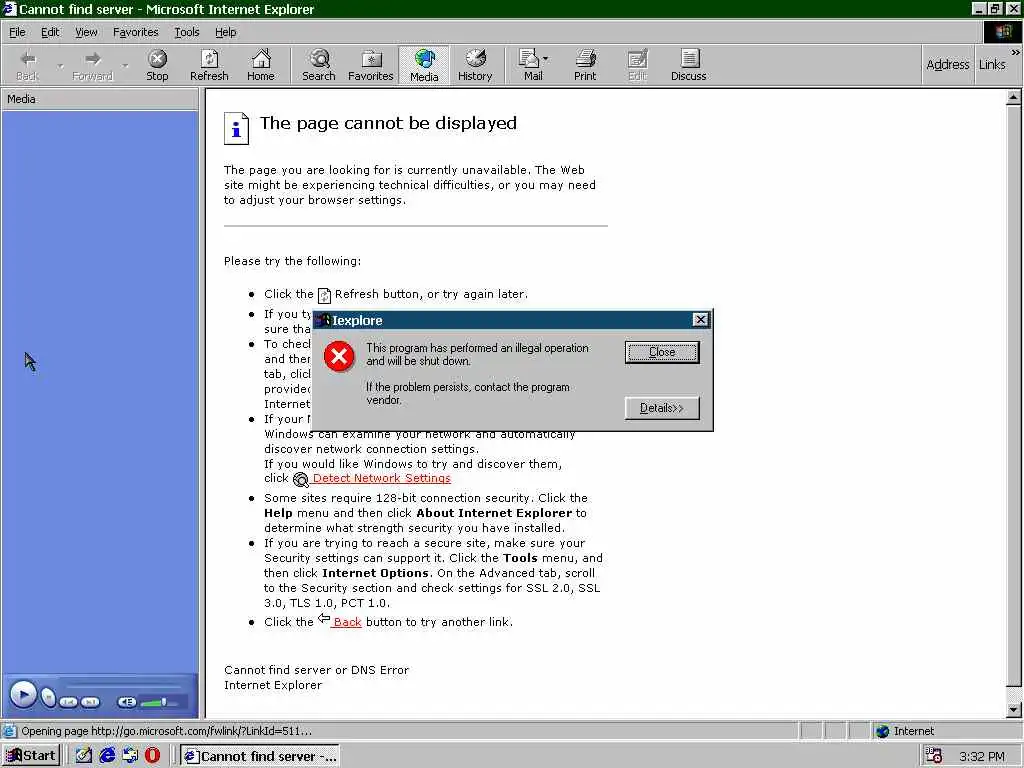Open the Edit menu

[x=50, y=32]
